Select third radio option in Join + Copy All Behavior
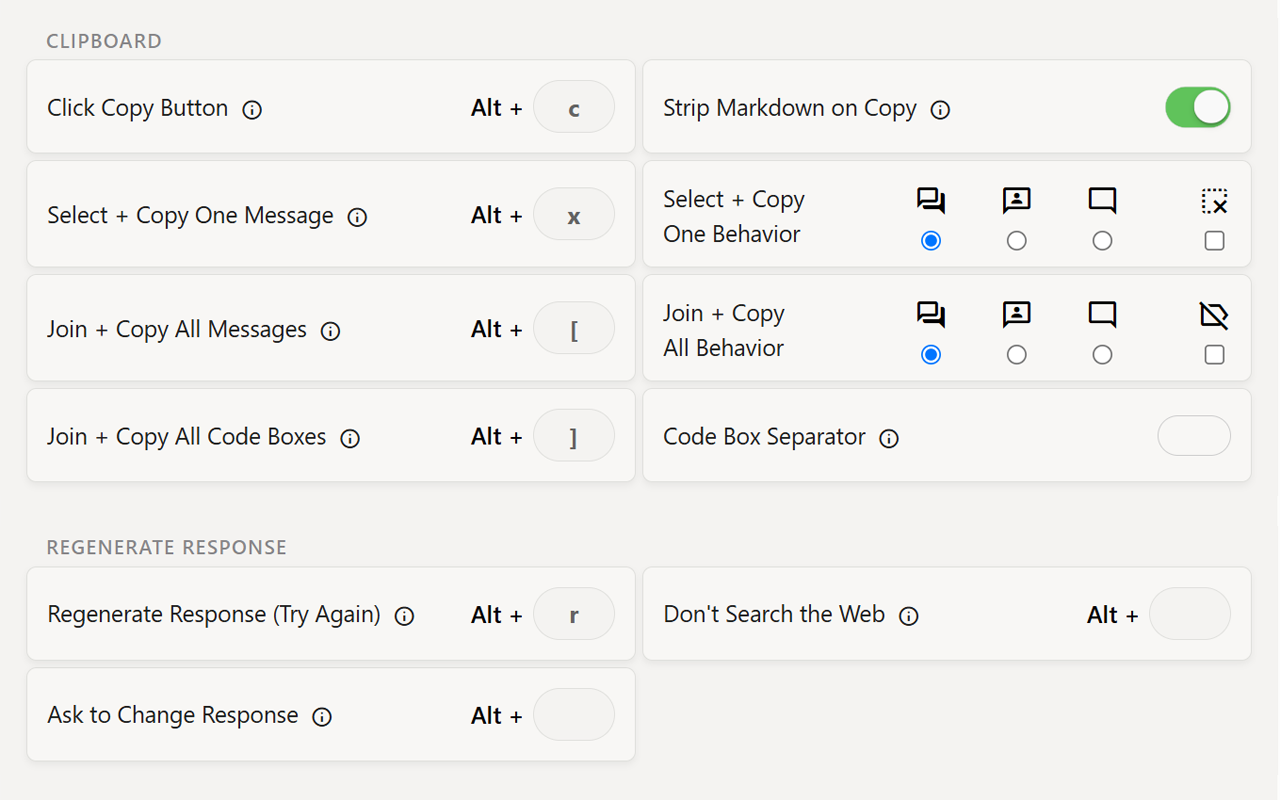Screen dimensions: 1280x800 click(1102, 355)
